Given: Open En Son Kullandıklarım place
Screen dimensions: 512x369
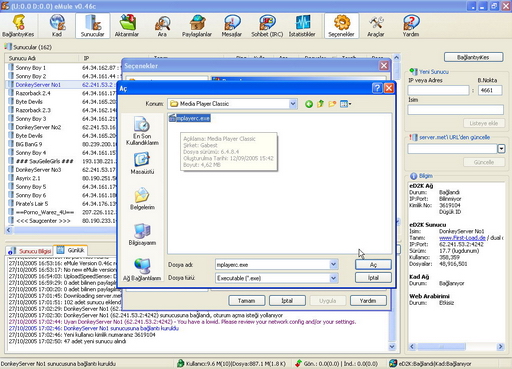Looking at the screenshot, I should coord(142,131).
